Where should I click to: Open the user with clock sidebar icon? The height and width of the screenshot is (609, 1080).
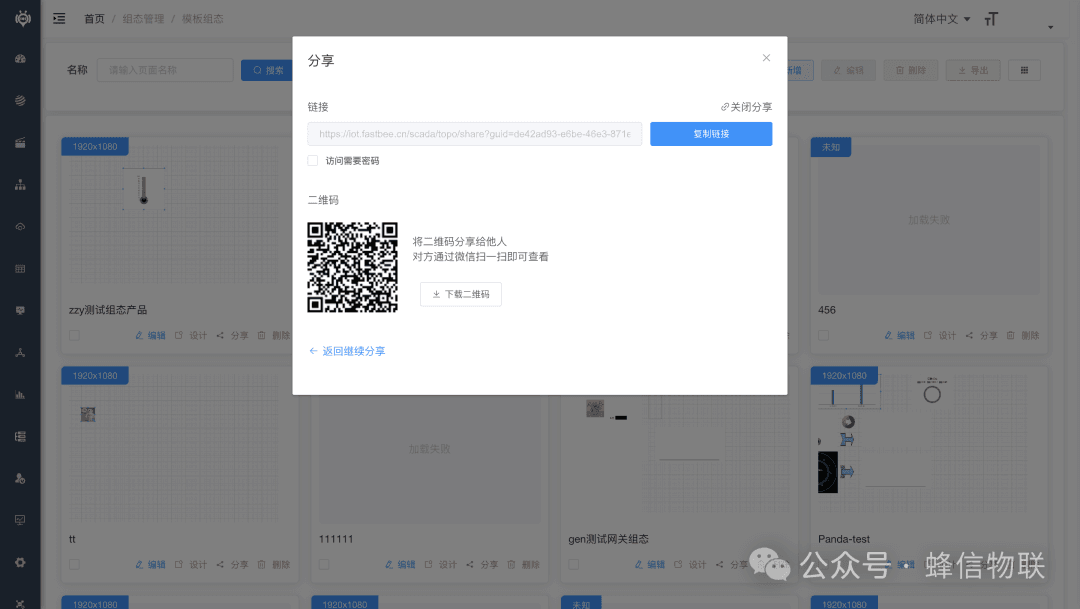tap(21, 478)
